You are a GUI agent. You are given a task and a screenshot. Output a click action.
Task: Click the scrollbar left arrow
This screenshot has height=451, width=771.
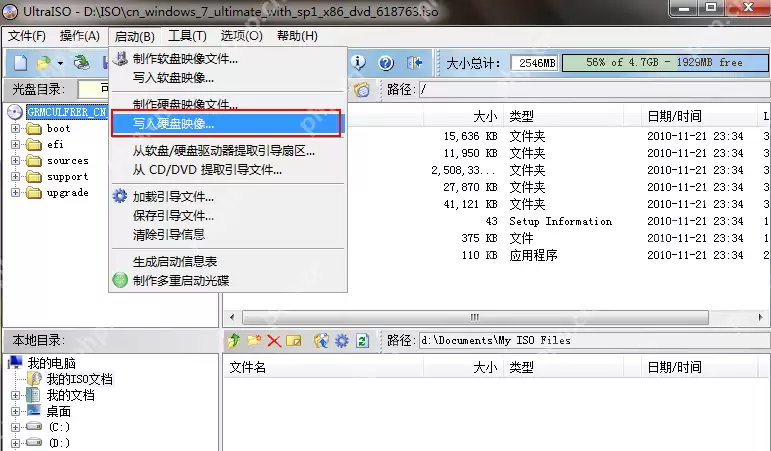pyautogui.click(x=232, y=317)
